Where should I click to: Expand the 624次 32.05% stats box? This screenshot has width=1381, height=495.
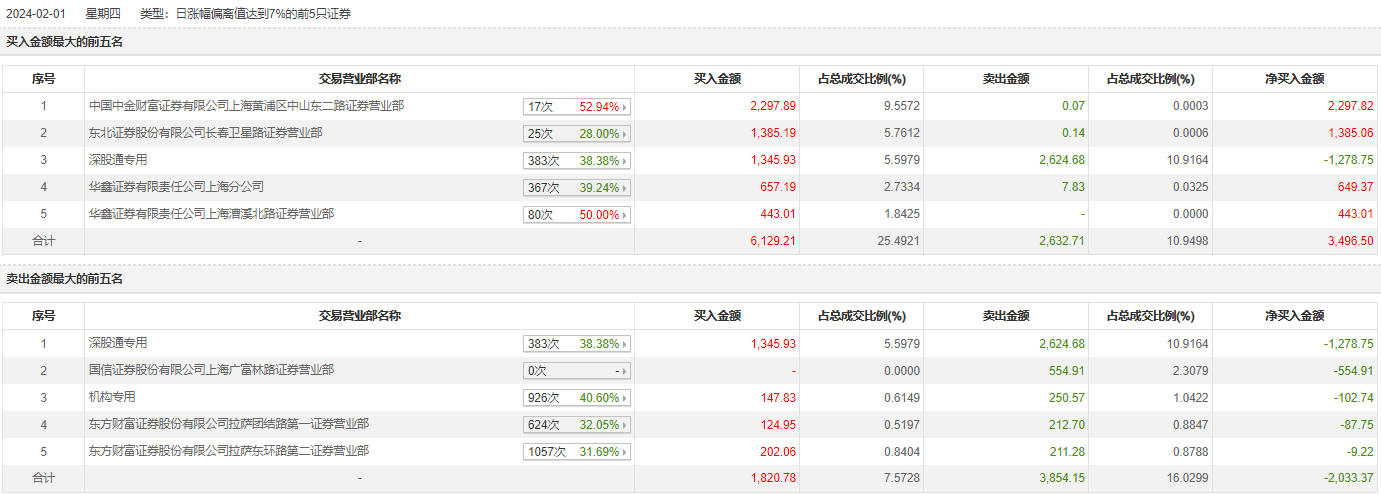click(x=577, y=425)
